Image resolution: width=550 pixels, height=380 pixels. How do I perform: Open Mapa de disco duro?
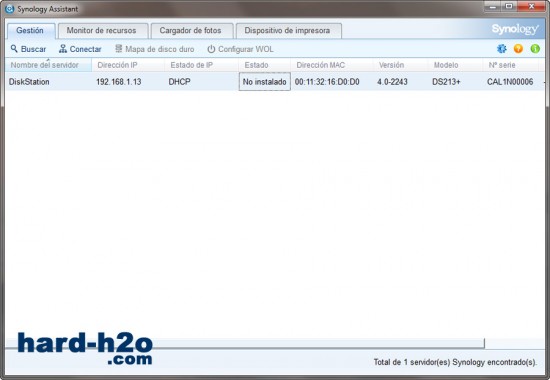pos(155,49)
